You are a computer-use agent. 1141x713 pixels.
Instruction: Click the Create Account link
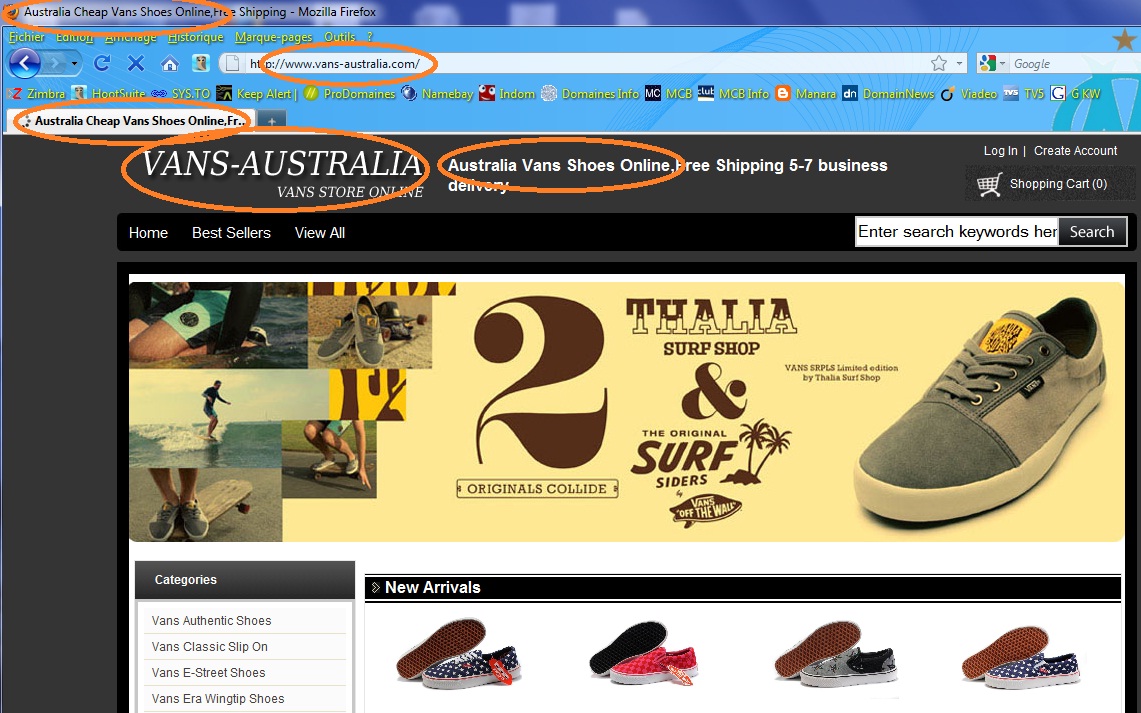coord(1076,151)
